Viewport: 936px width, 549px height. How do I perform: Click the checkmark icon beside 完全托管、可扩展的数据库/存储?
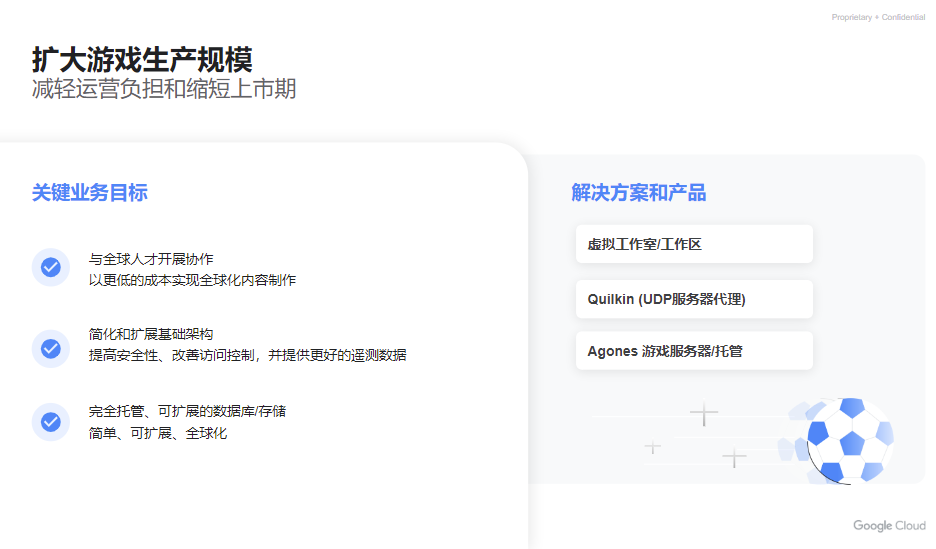51,422
